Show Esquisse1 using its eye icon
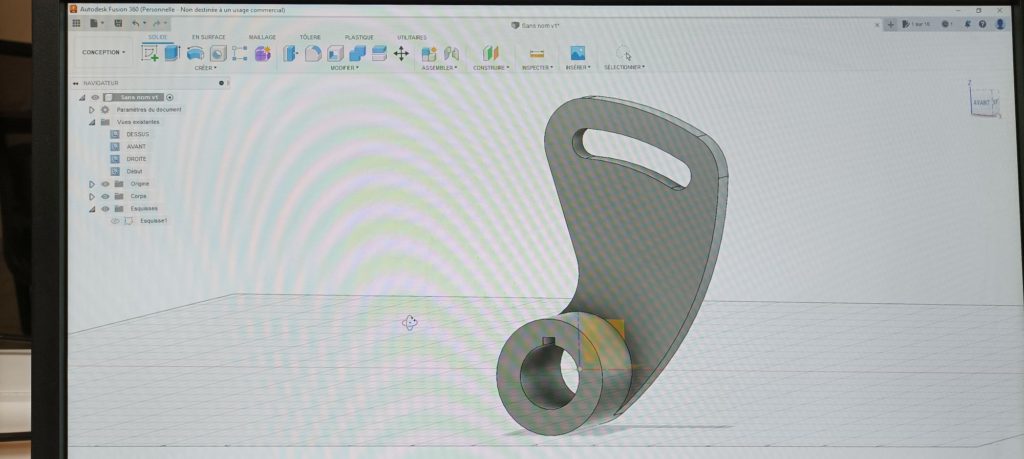Viewport: 1024px width, 459px height. [115, 221]
